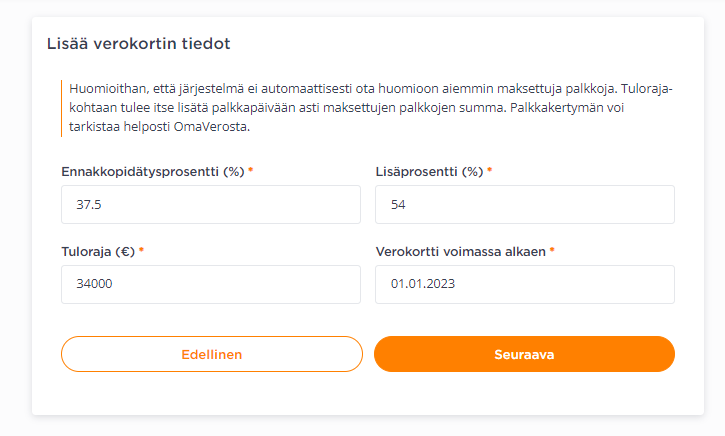725x436 pixels.
Task: Focus the Lisäprosentti field showing 54
Action: [x=525, y=204]
